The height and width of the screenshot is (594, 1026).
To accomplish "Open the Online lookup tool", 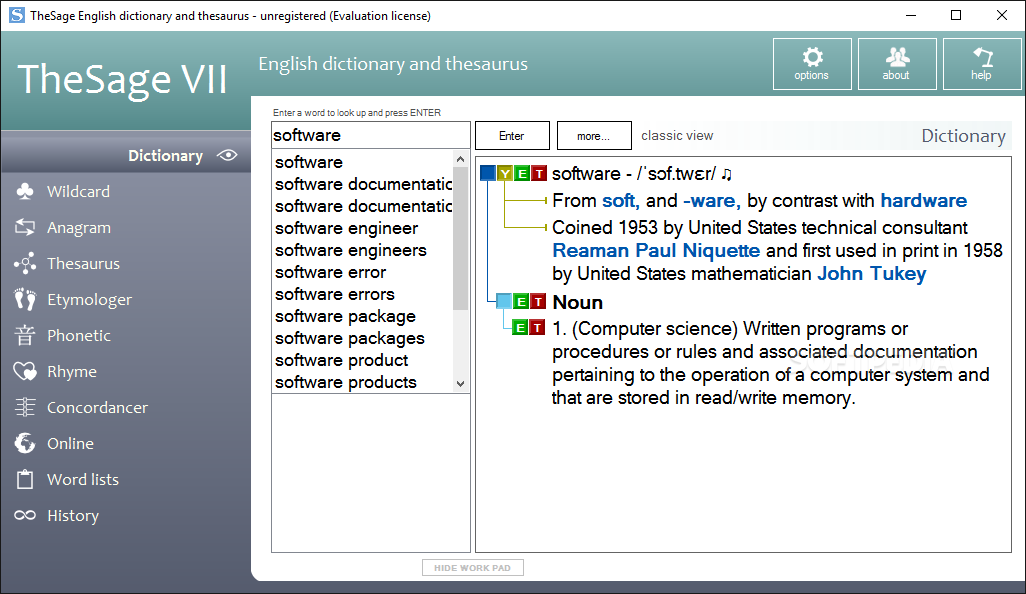I will click(x=71, y=443).
